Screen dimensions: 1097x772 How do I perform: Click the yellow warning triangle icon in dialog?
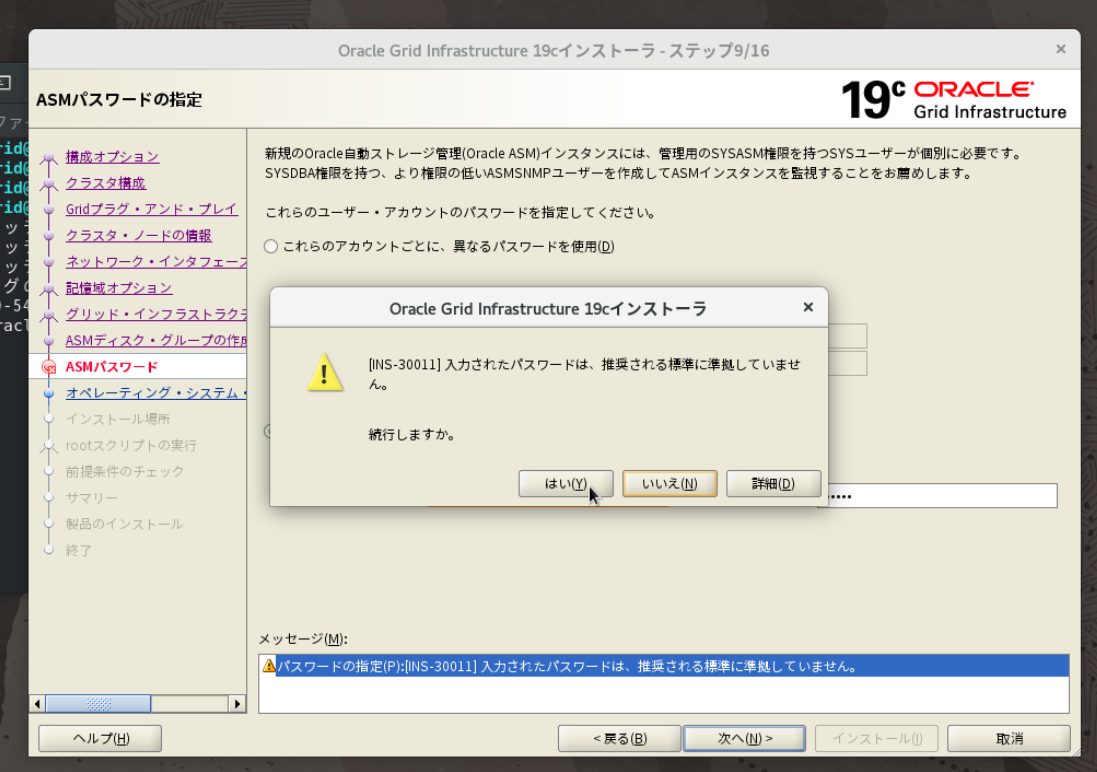pos(325,372)
